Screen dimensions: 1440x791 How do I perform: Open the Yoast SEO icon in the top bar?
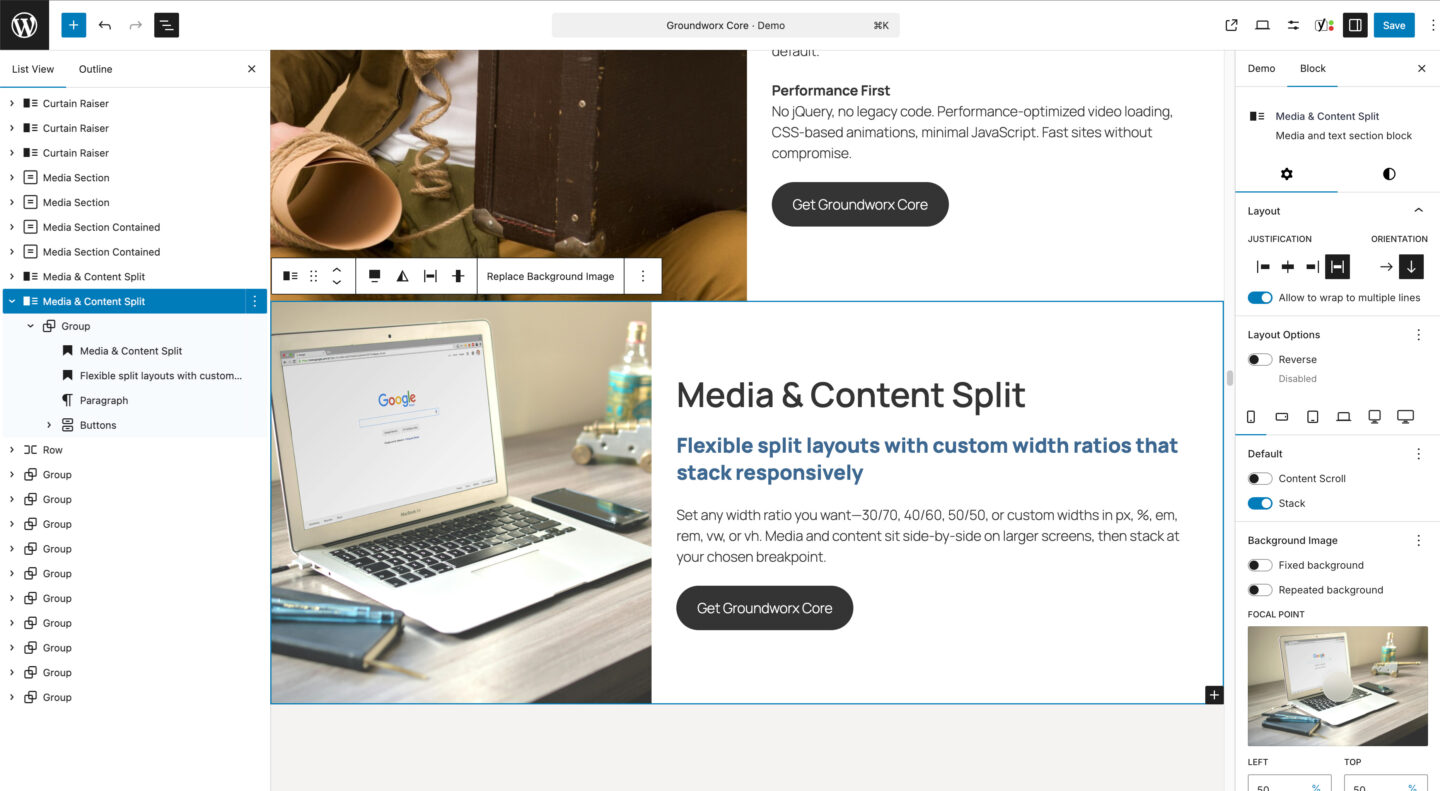point(1322,25)
